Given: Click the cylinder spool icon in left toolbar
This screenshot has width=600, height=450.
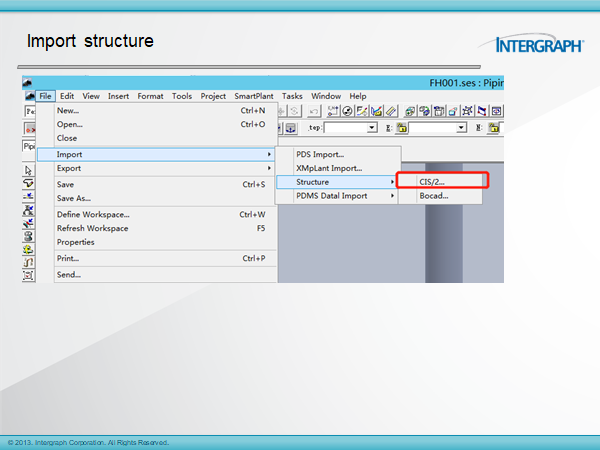Looking at the screenshot, I should 28,236.
